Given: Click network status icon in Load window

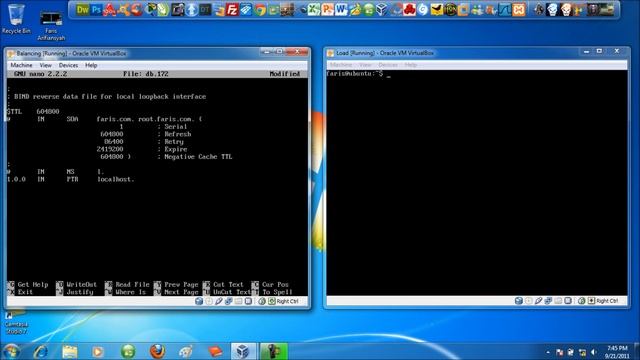Looking at the screenshot, I should (x=548, y=301).
